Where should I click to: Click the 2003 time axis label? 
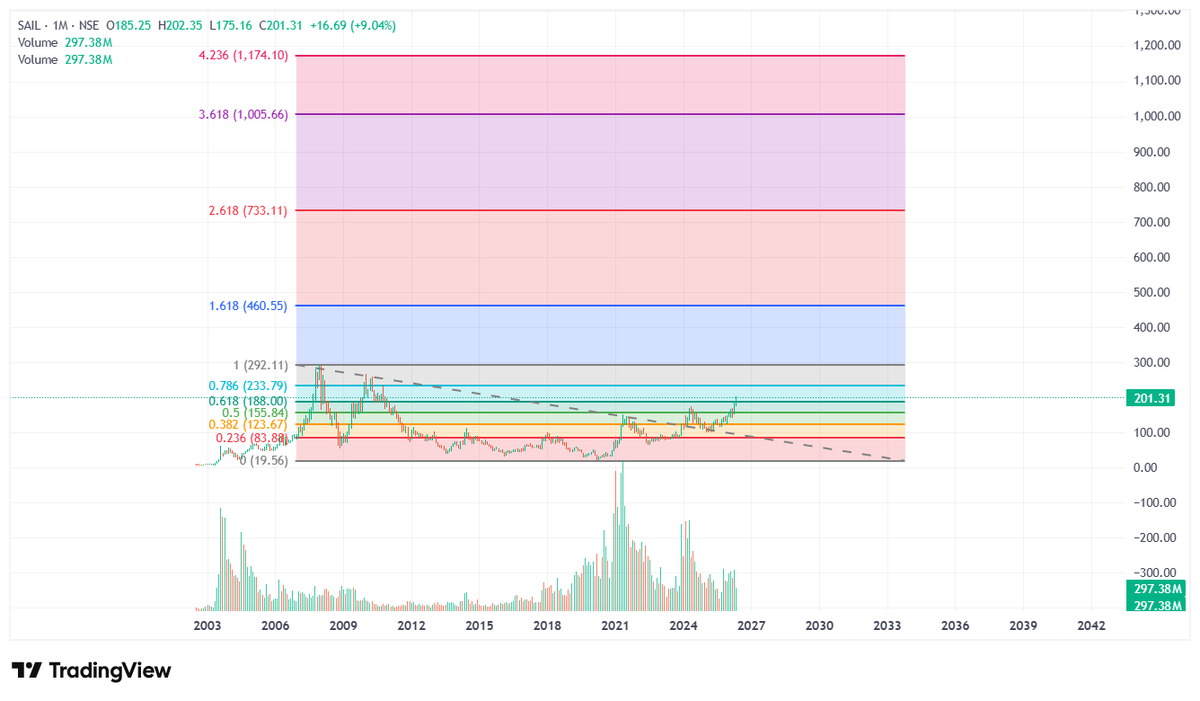click(207, 625)
